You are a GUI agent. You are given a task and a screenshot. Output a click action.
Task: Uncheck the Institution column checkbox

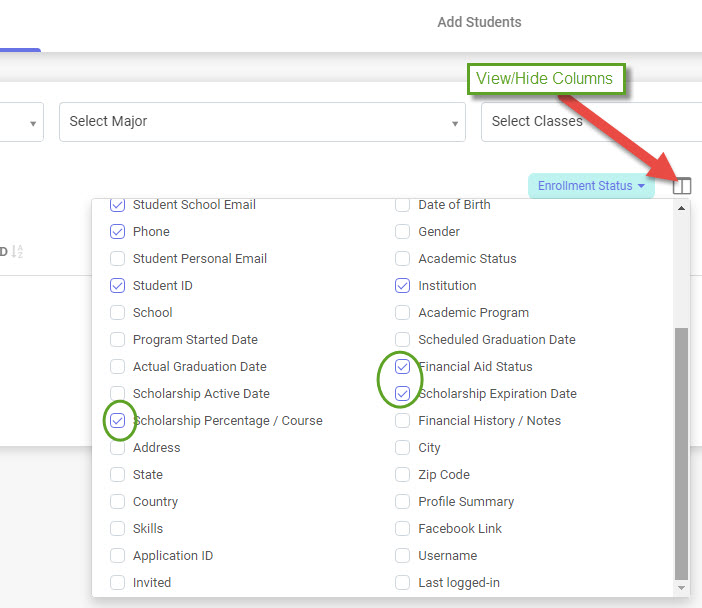click(x=403, y=286)
